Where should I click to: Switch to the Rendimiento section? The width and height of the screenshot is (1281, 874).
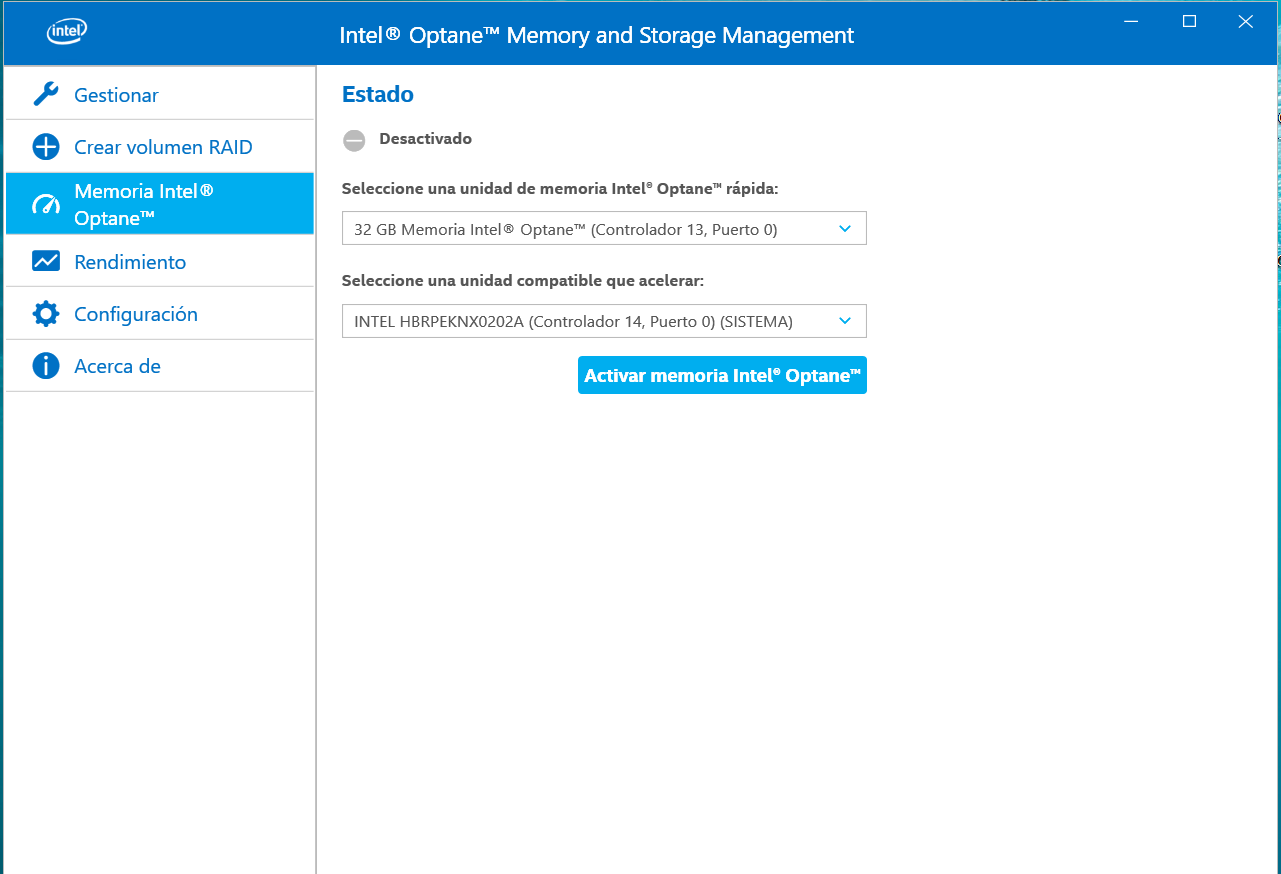click(130, 262)
